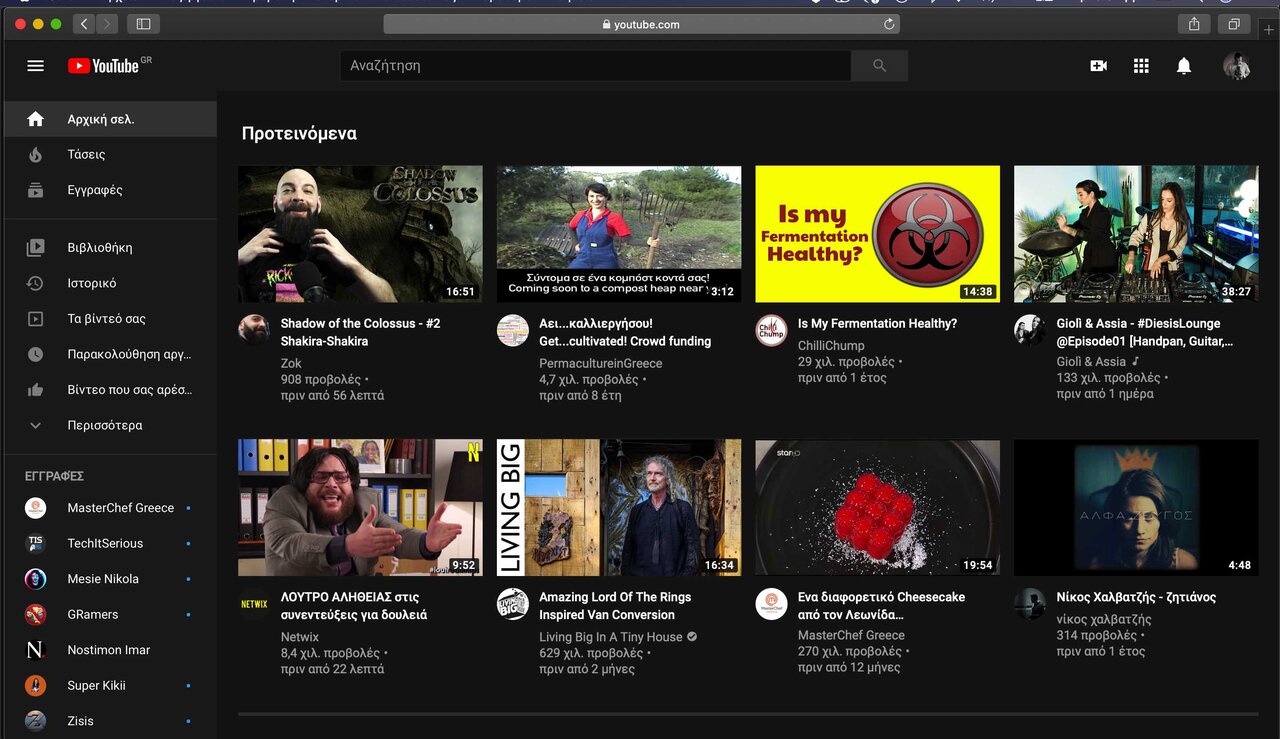Screen dimensions: 1280x739
Task: Open Τάσεις trending page
Action: pos(110,154)
